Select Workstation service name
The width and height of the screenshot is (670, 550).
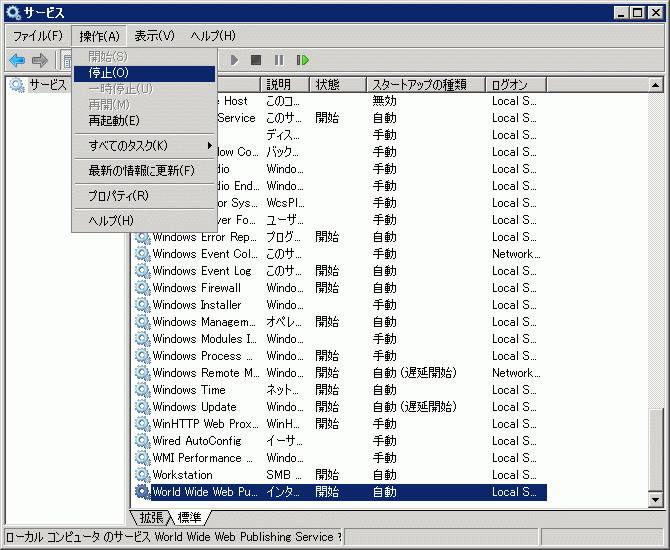(x=182, y=475)
